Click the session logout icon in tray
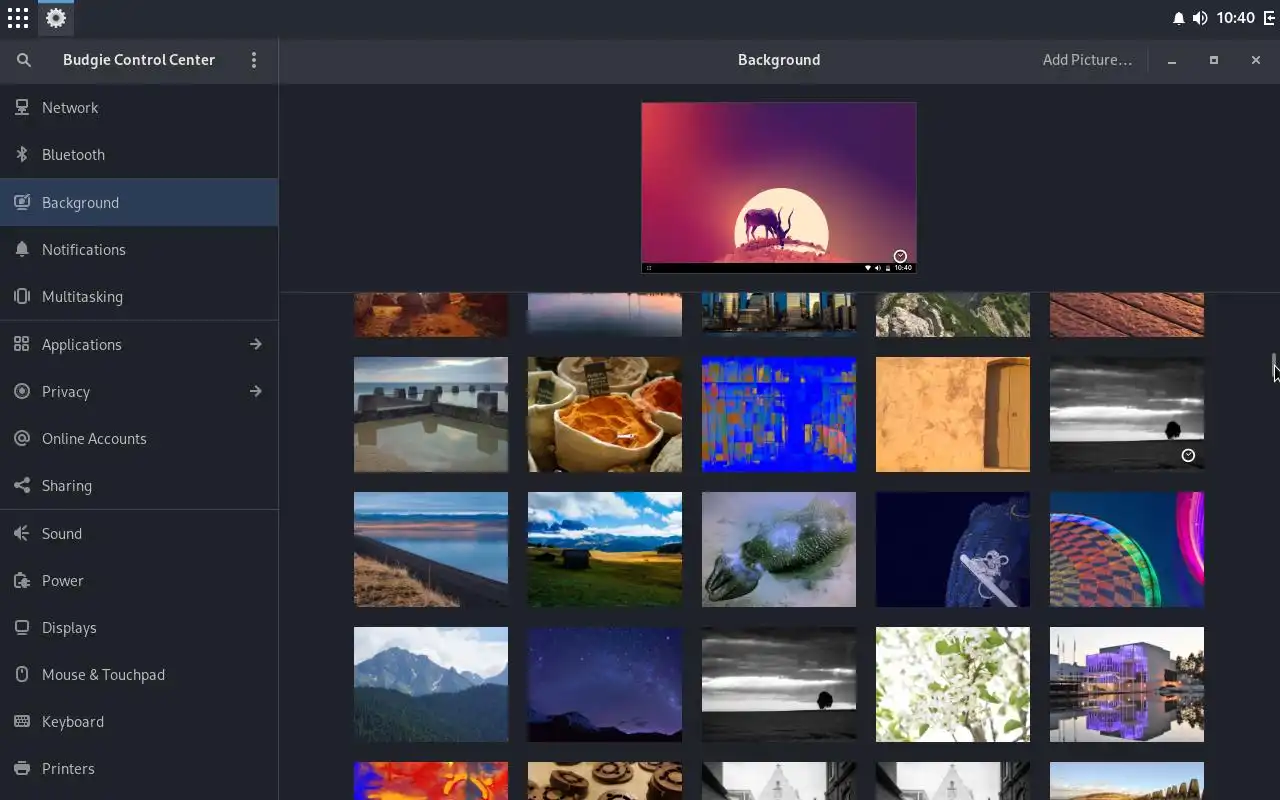This screenshot has height=800, width=1280. tap(1269, 18)
